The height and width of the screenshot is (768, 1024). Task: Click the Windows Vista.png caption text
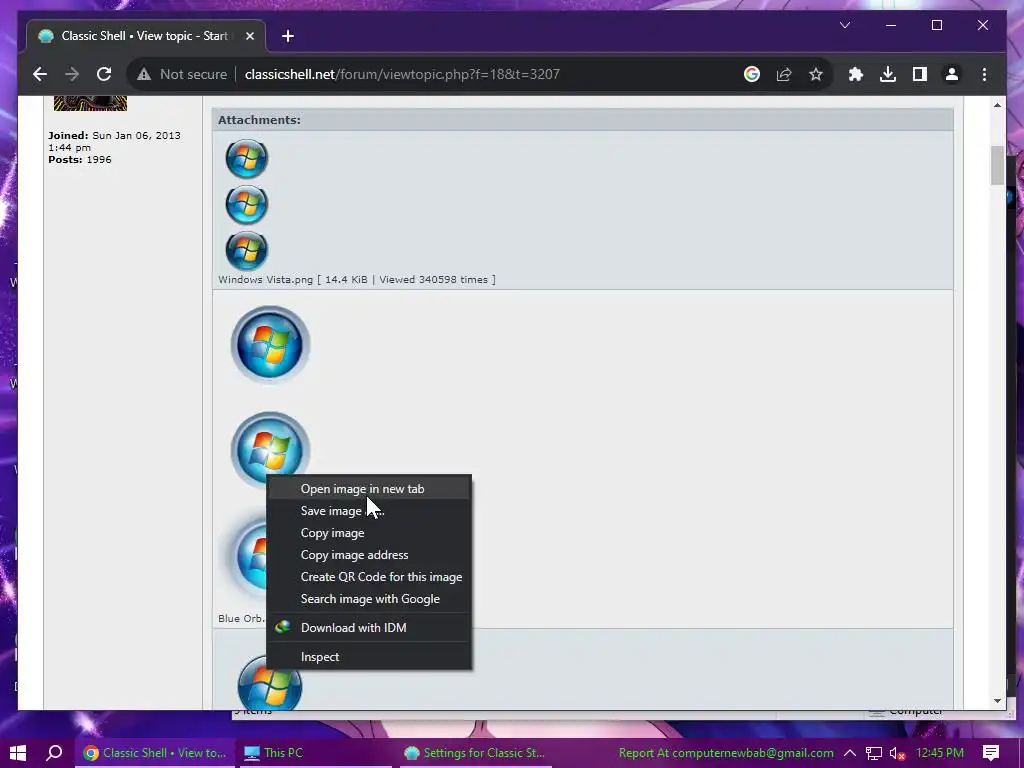[357, 280]
